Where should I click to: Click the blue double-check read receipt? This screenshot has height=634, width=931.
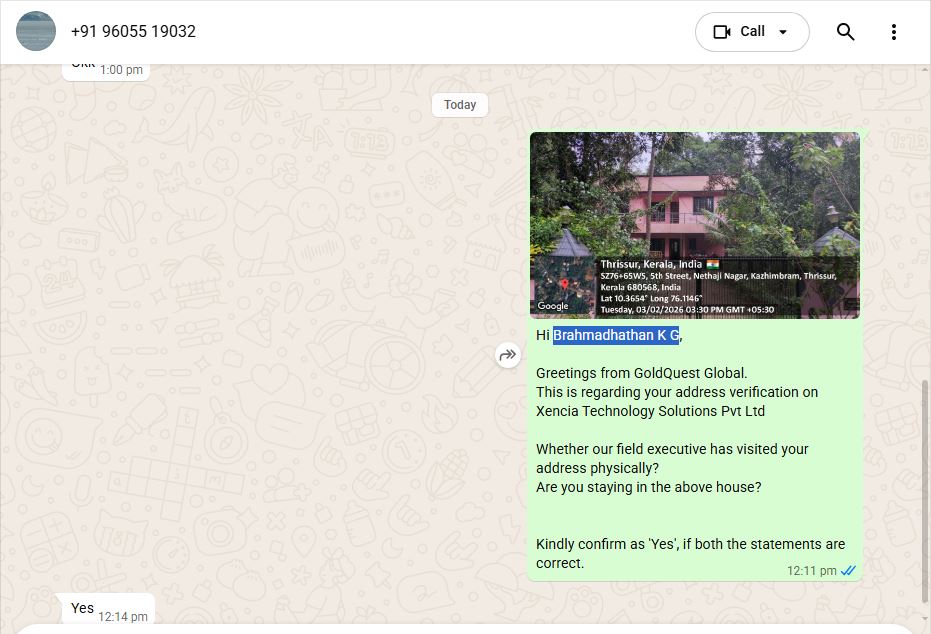(x=848, y=570)
